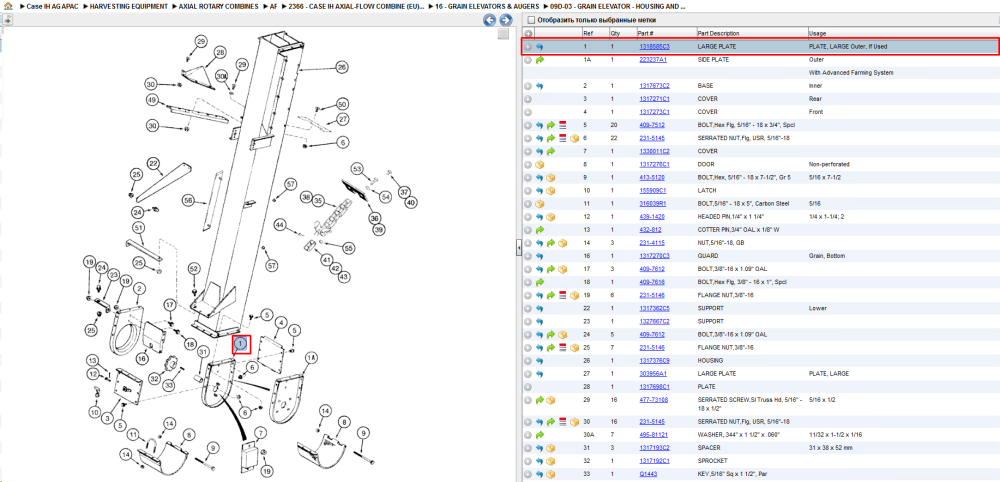Click box icon on SERRATED SCREW row
Image resolution: width=1000 pixels, height=482 pixels.
click(x=551, y=400)
